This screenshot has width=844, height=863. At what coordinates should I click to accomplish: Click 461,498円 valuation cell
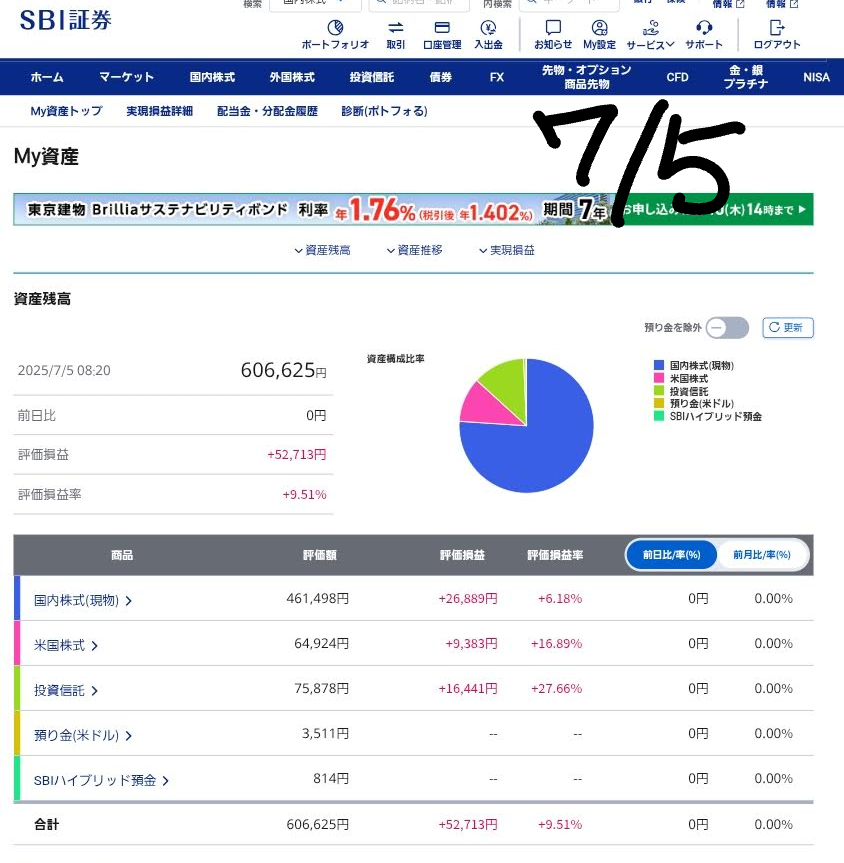tap(318, 599)
